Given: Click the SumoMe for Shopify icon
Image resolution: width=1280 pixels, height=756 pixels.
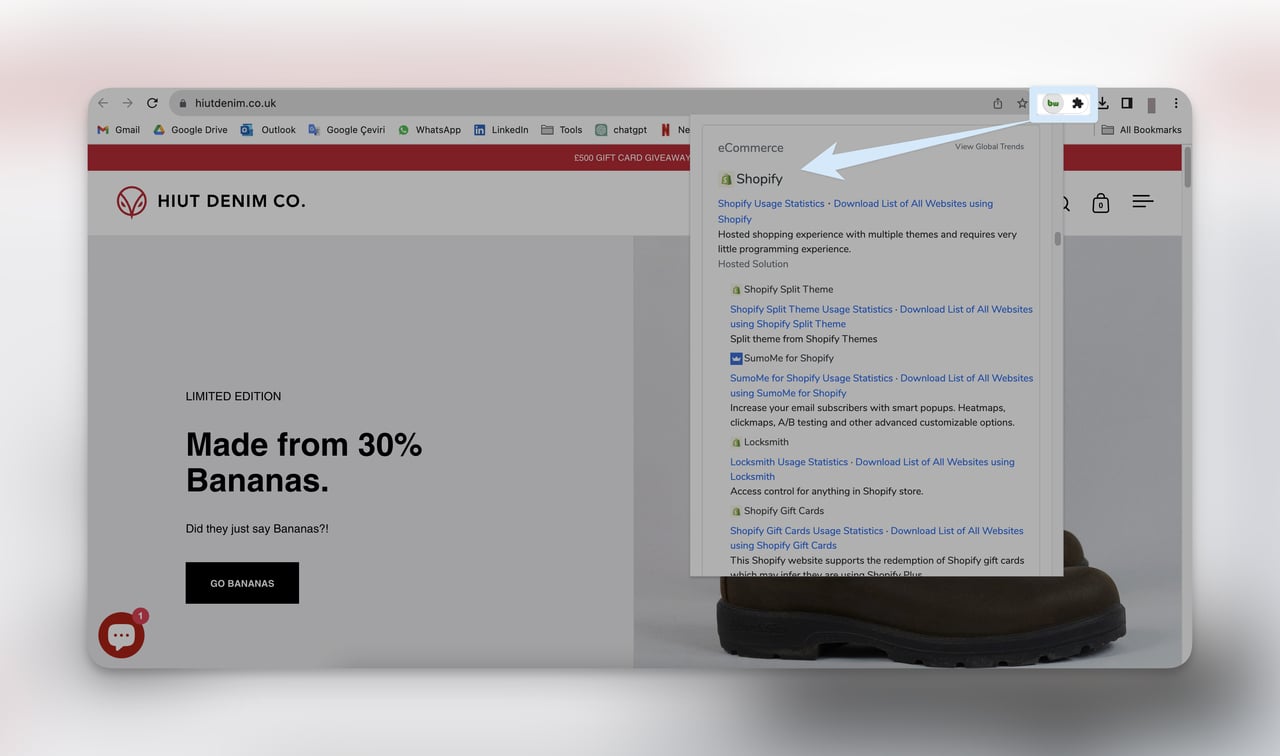Looking at the screenshot, I should tap(736, 359).
